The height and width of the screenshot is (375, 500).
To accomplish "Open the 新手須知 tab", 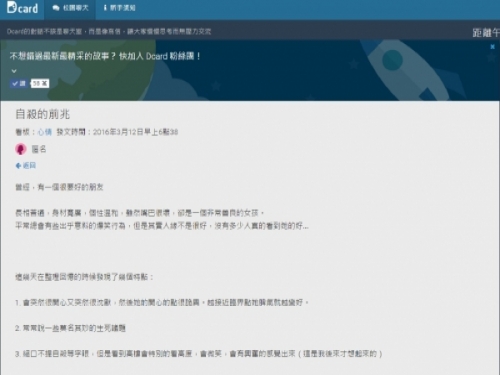I will click(x=119, y=8).
